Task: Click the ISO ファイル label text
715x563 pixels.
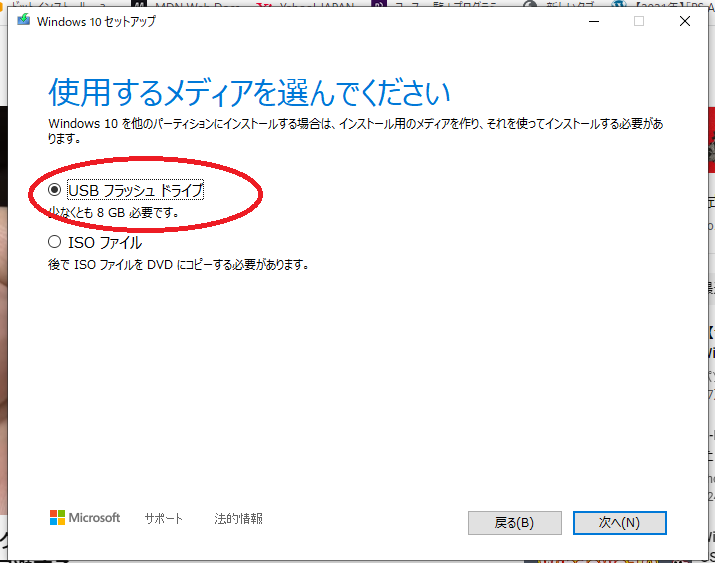Action: pyautogui.click(x=105, y=243)
